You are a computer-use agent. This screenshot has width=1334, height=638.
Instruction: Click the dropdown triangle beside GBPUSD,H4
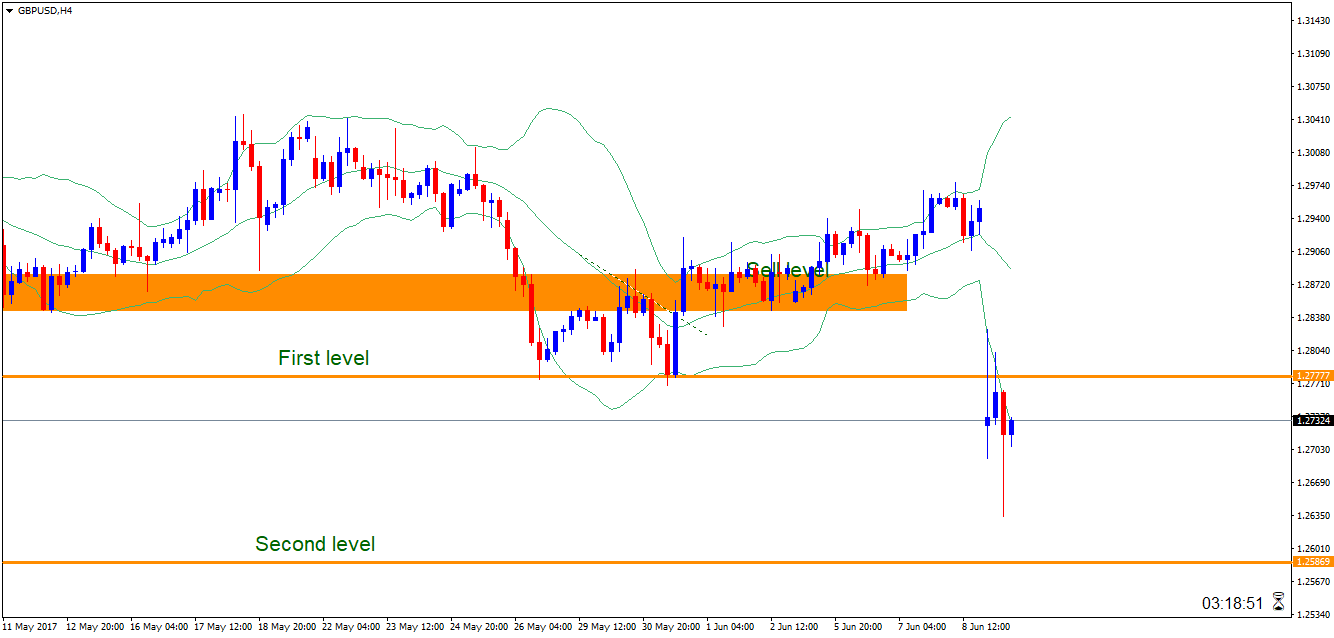click(x=9, y=10)
